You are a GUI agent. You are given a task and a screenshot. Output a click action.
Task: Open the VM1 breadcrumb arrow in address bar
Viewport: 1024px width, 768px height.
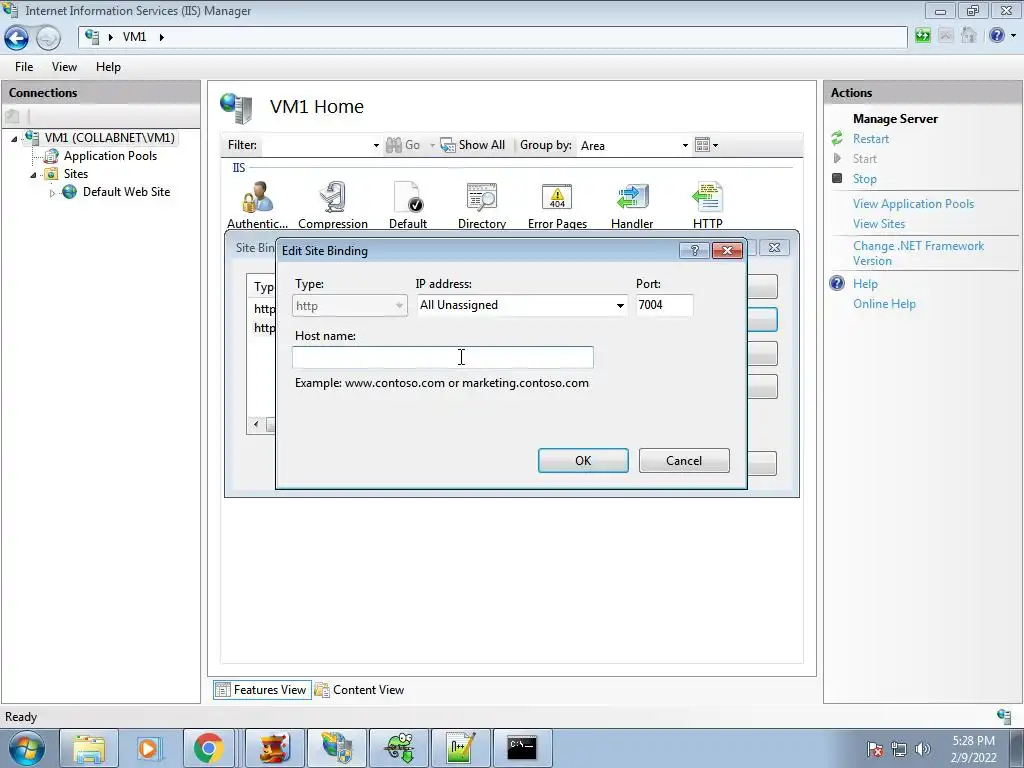161,37
